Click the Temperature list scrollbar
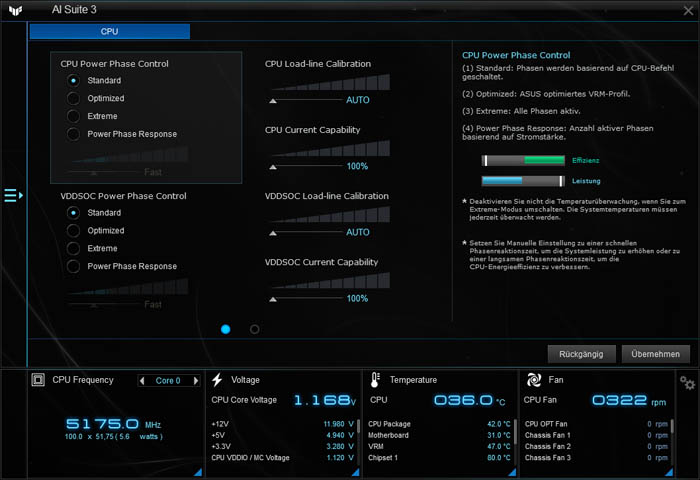The image size is (700, 480). [x=515, y=431]
